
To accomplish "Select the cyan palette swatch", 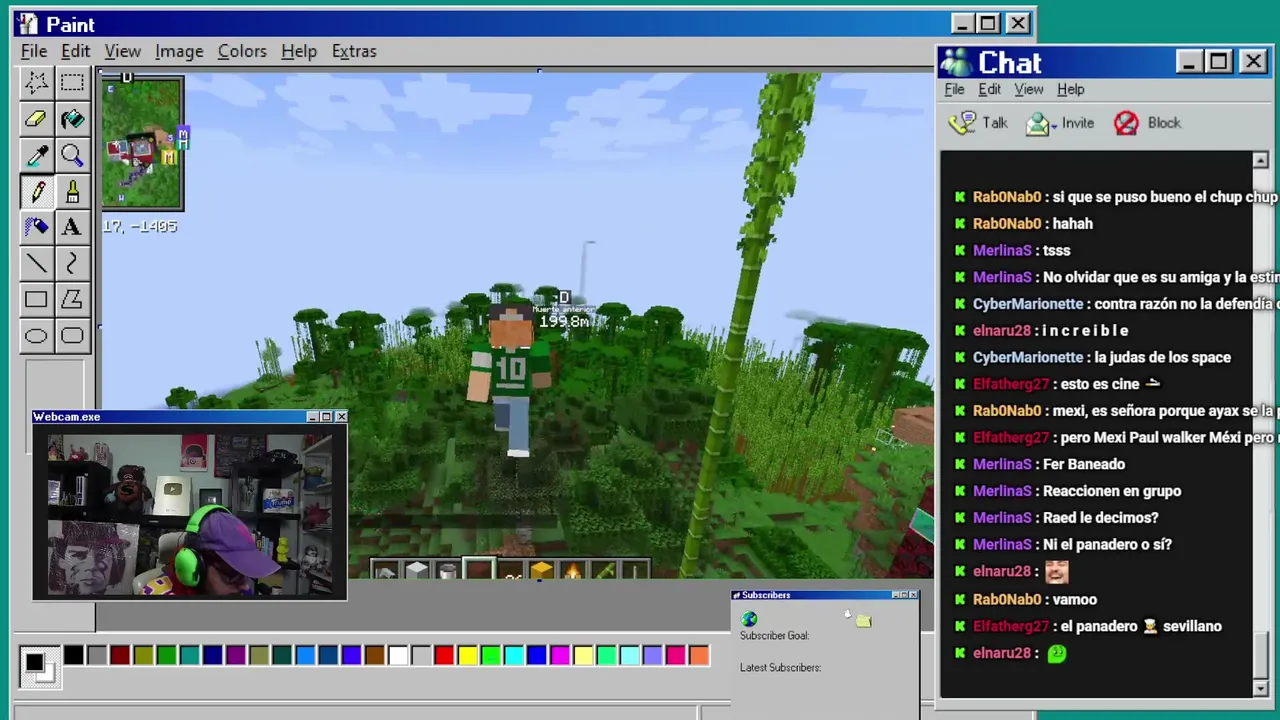I will point(513,656).
